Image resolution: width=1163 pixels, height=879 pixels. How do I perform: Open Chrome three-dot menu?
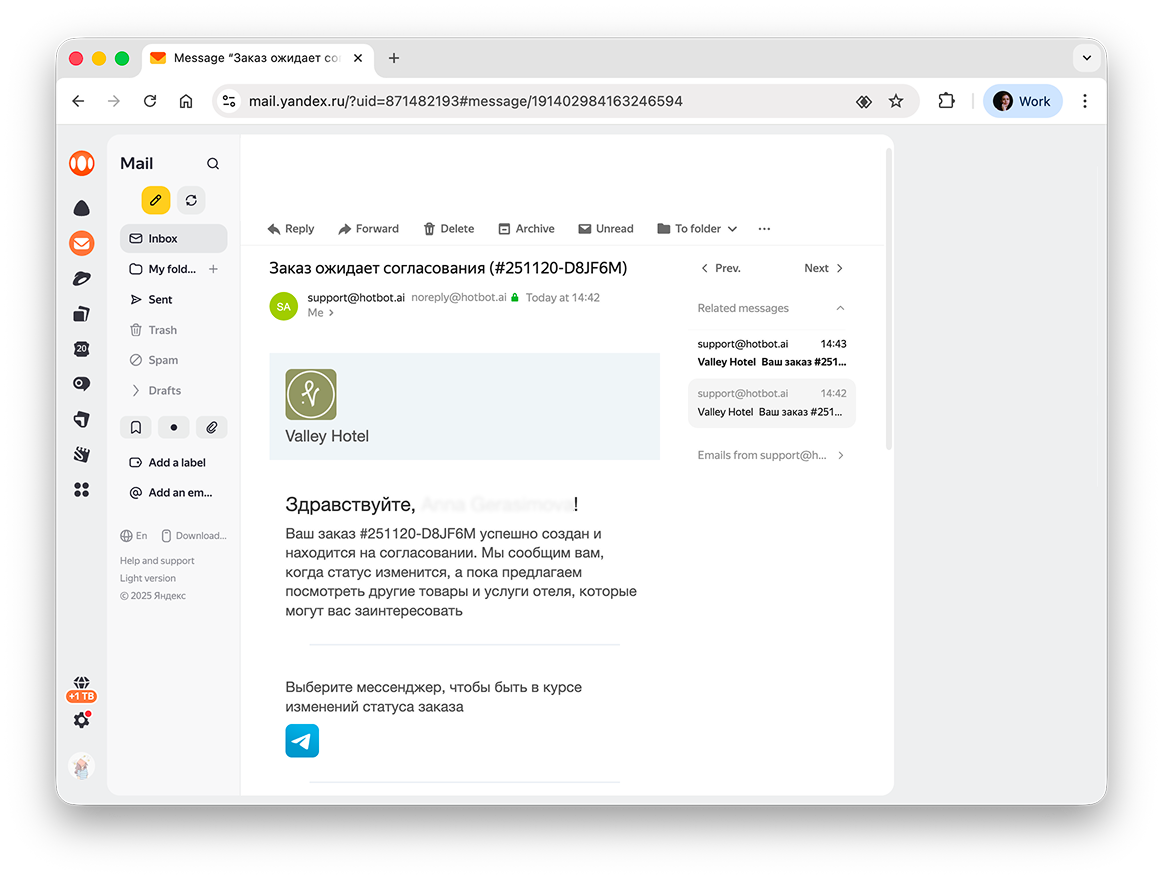[x=1084, y=101]
